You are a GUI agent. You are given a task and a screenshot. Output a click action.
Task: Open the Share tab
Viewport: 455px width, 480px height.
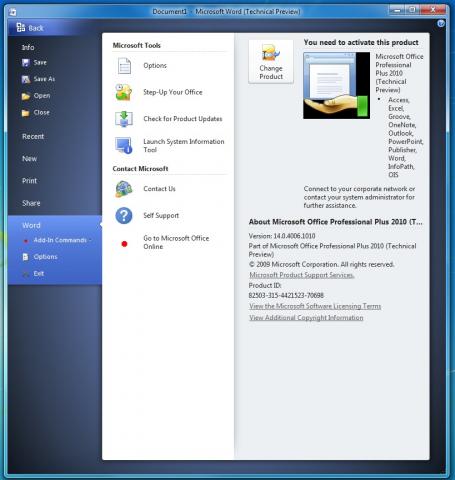tap(31, 203)
